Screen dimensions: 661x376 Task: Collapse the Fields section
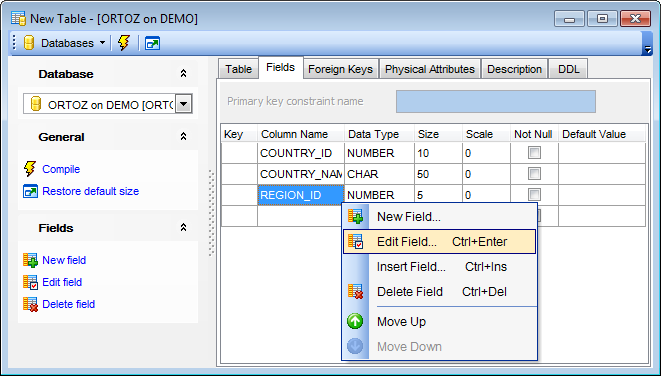click(x=183, y=228)
